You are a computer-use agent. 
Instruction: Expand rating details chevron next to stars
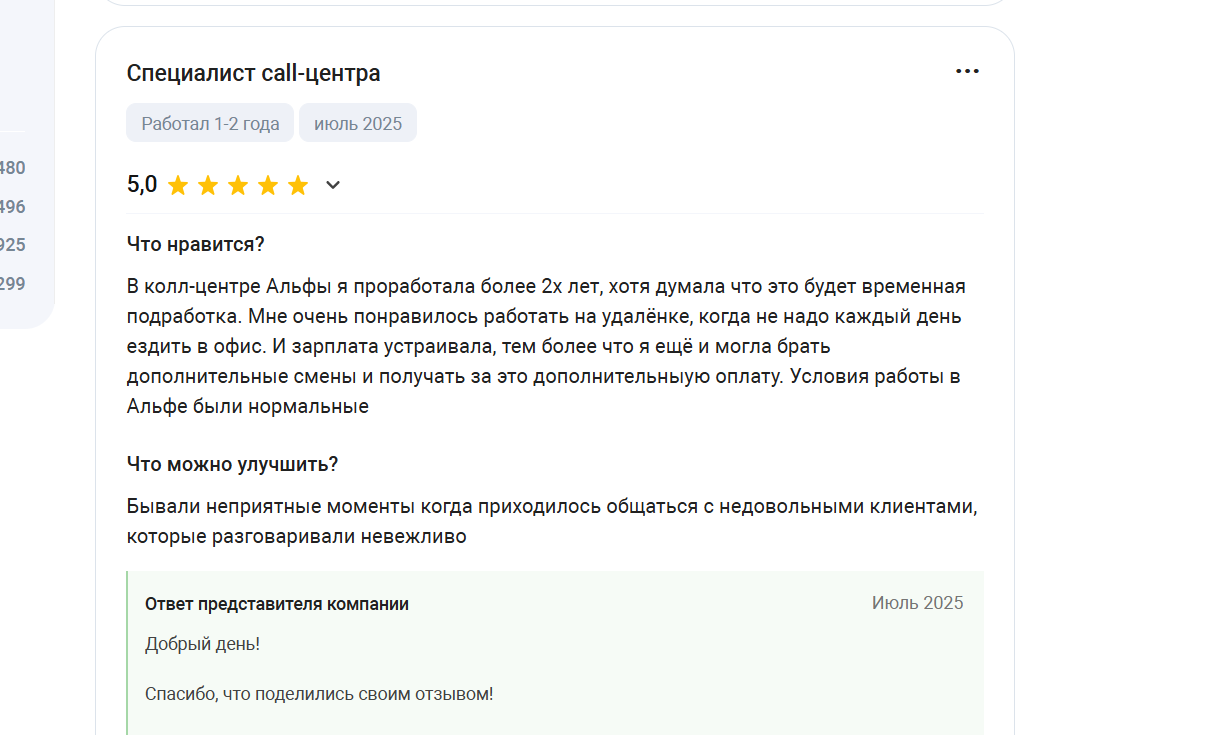point(333,185)
